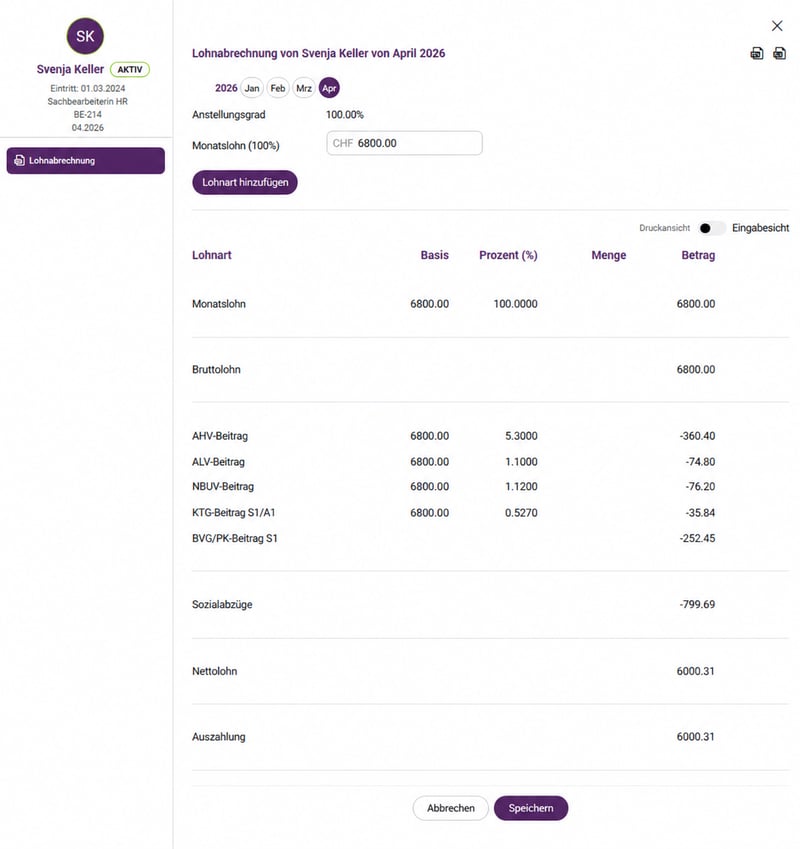Click the Prozent (%) column header
This screenshot has height=849, width=800.
coord(508,255)
